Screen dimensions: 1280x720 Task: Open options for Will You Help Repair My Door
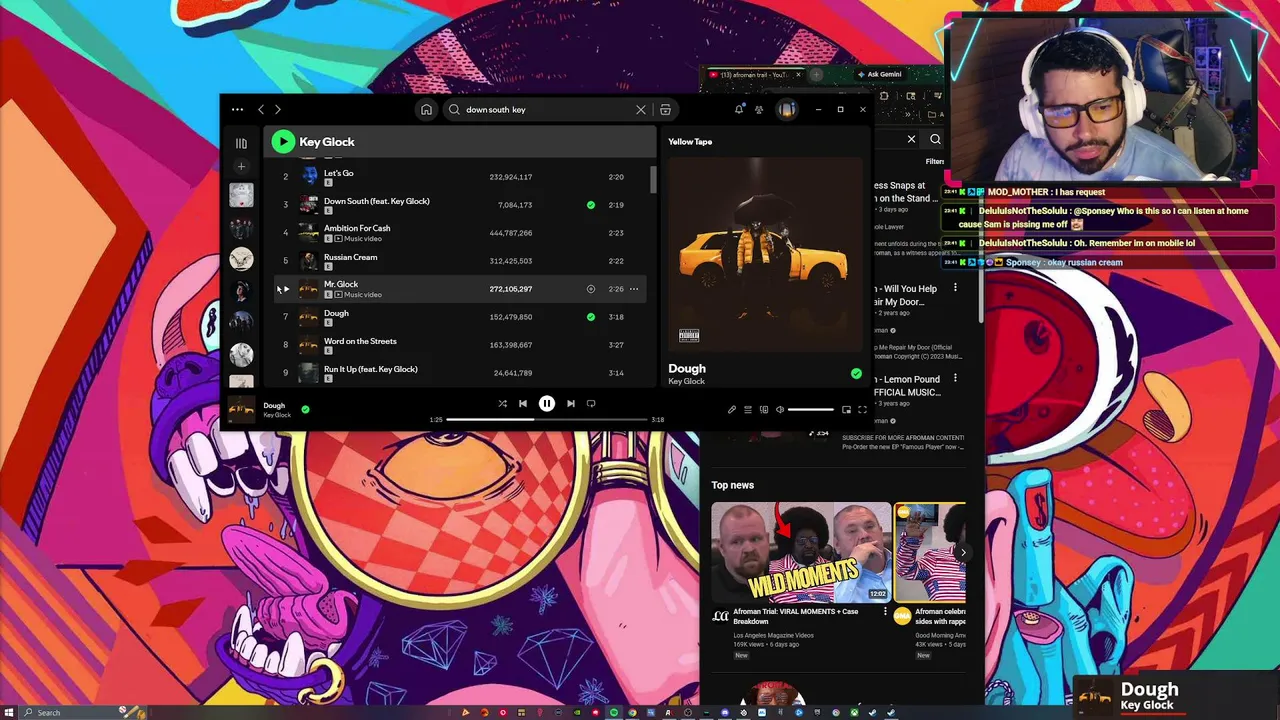tap(955, 288)
